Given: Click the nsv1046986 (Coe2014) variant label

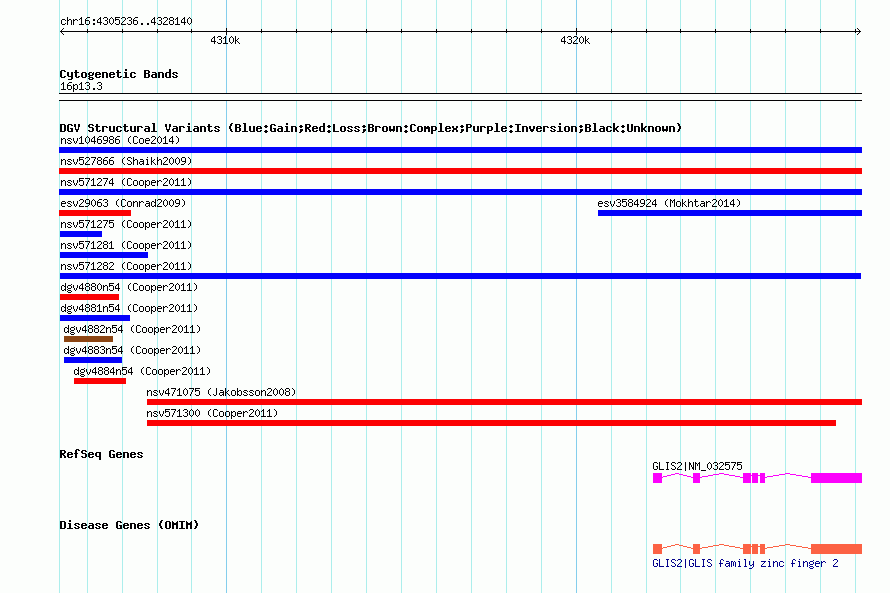Looking at the screenshot, I should click(x=120, y=140).
